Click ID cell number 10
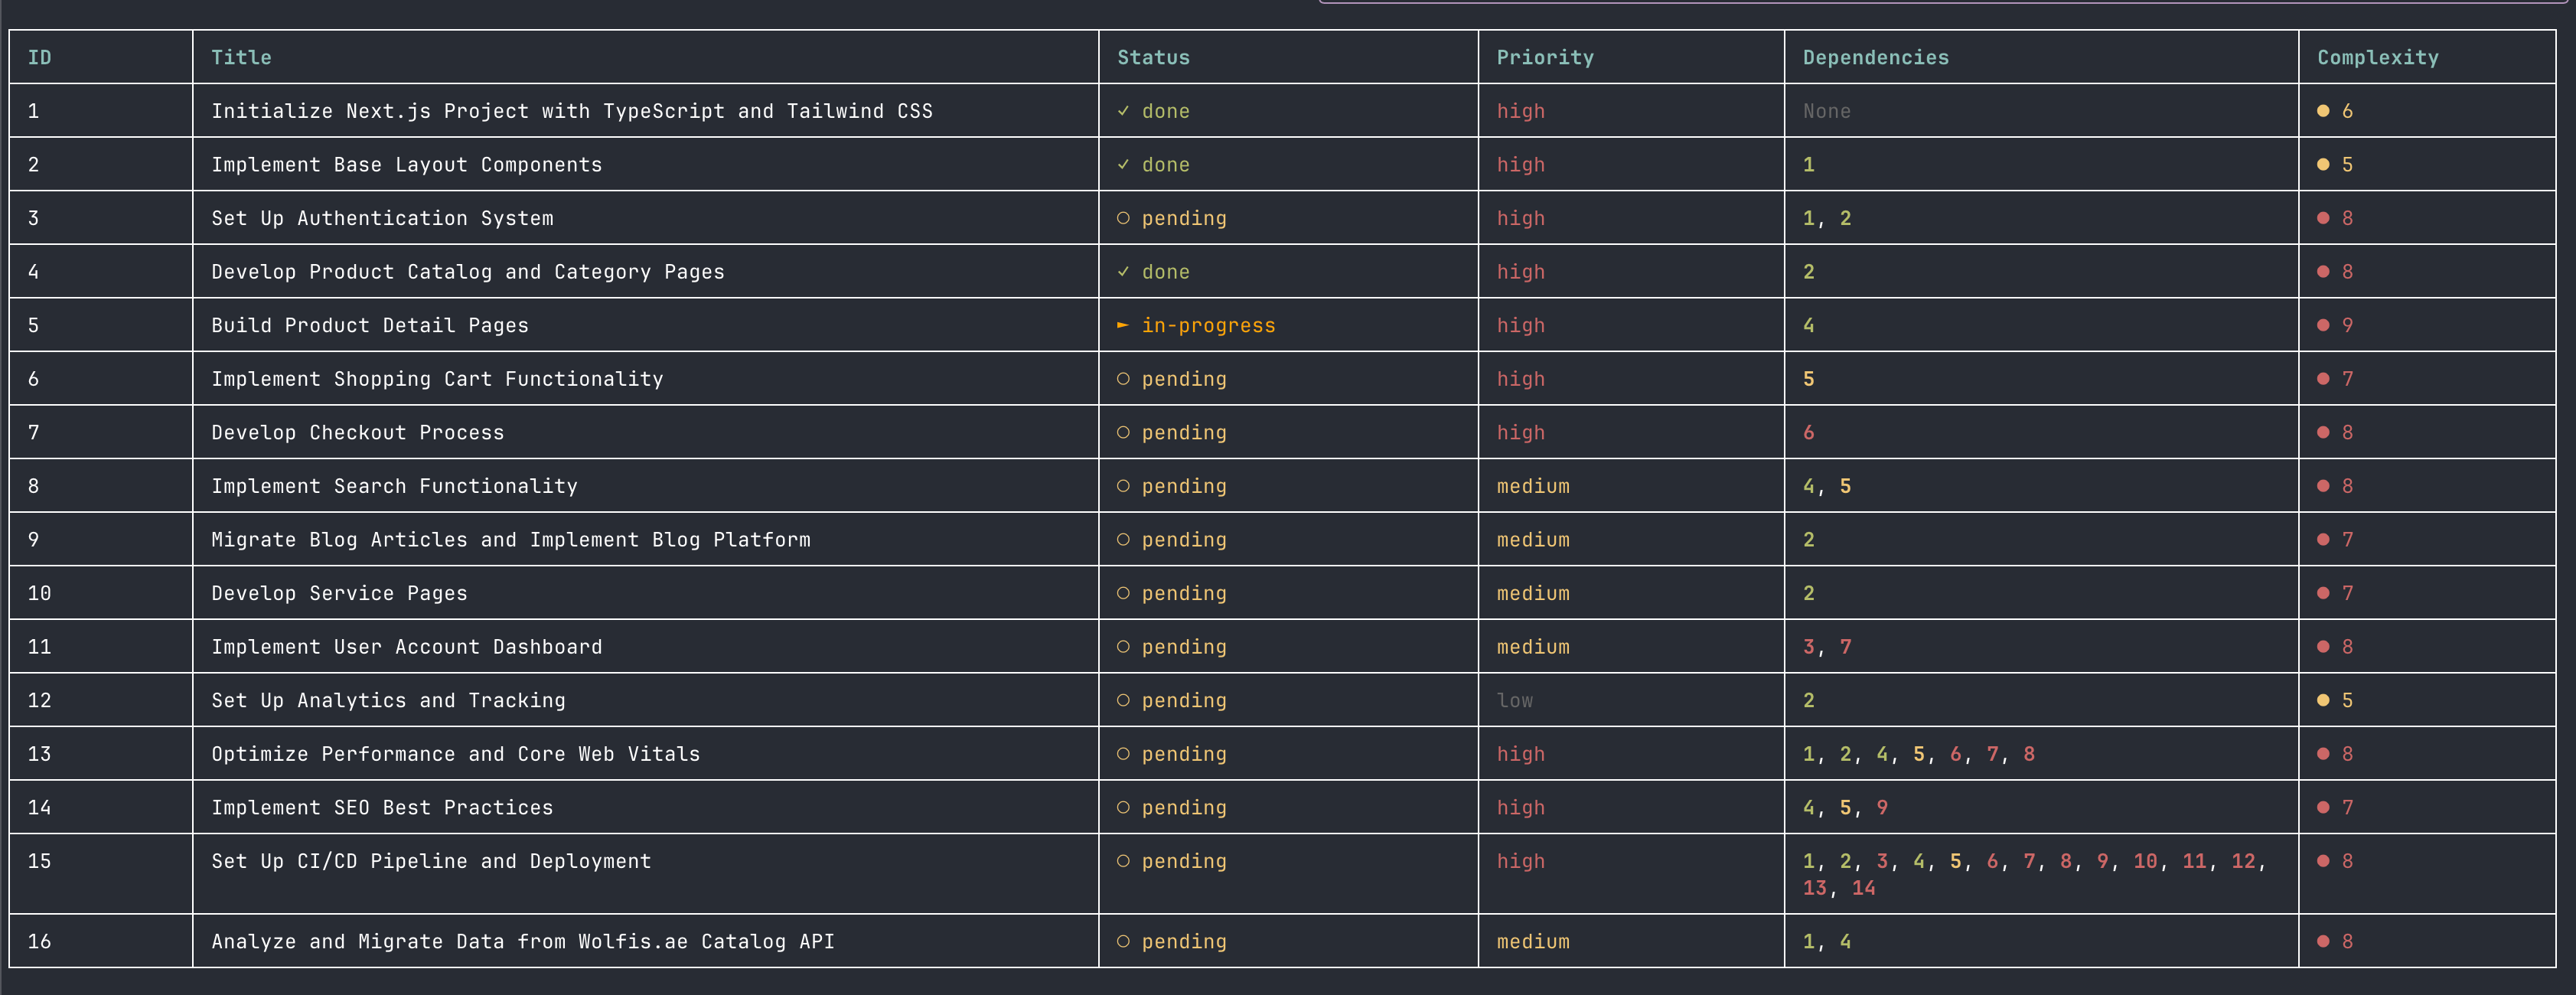 point(39,593)
